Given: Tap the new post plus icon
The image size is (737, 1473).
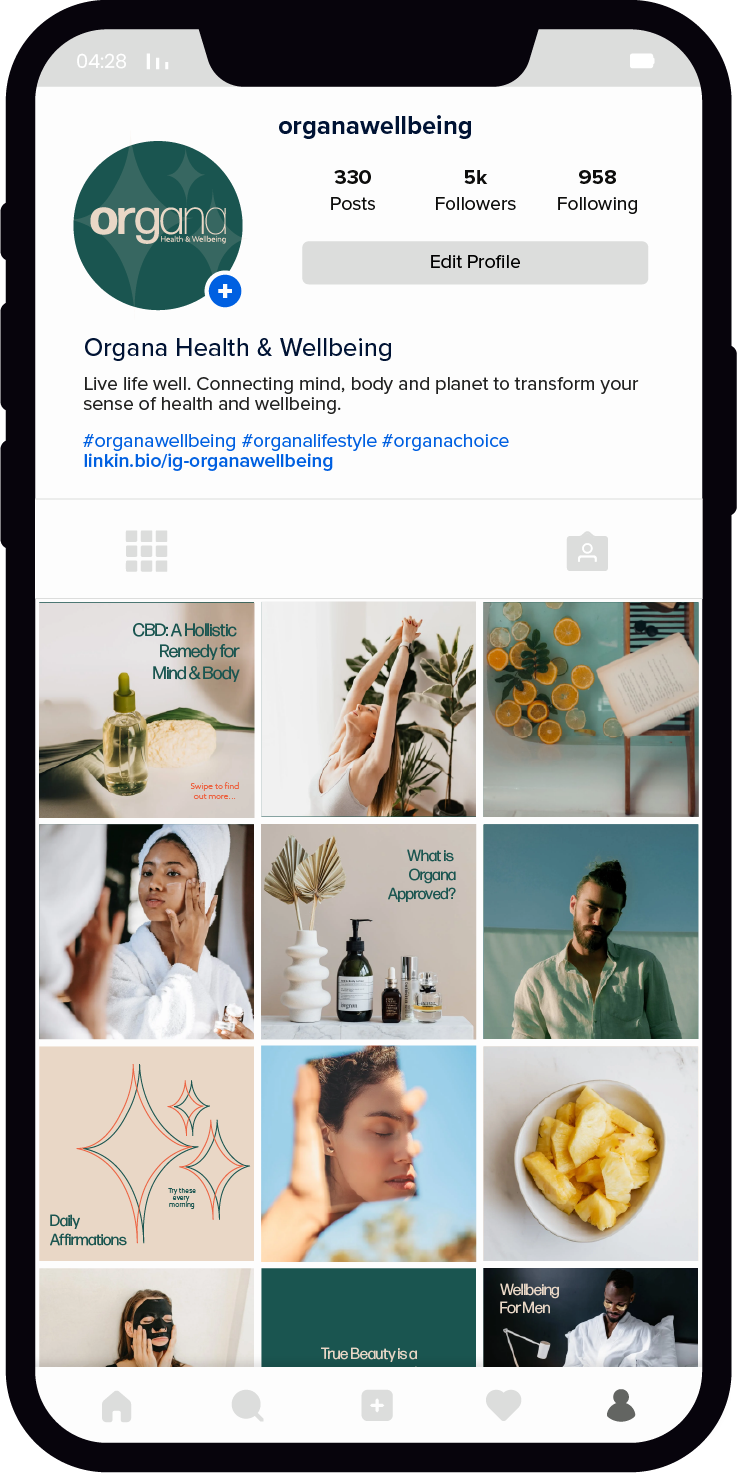Looking at the screenshot, I should point(377,1405).
